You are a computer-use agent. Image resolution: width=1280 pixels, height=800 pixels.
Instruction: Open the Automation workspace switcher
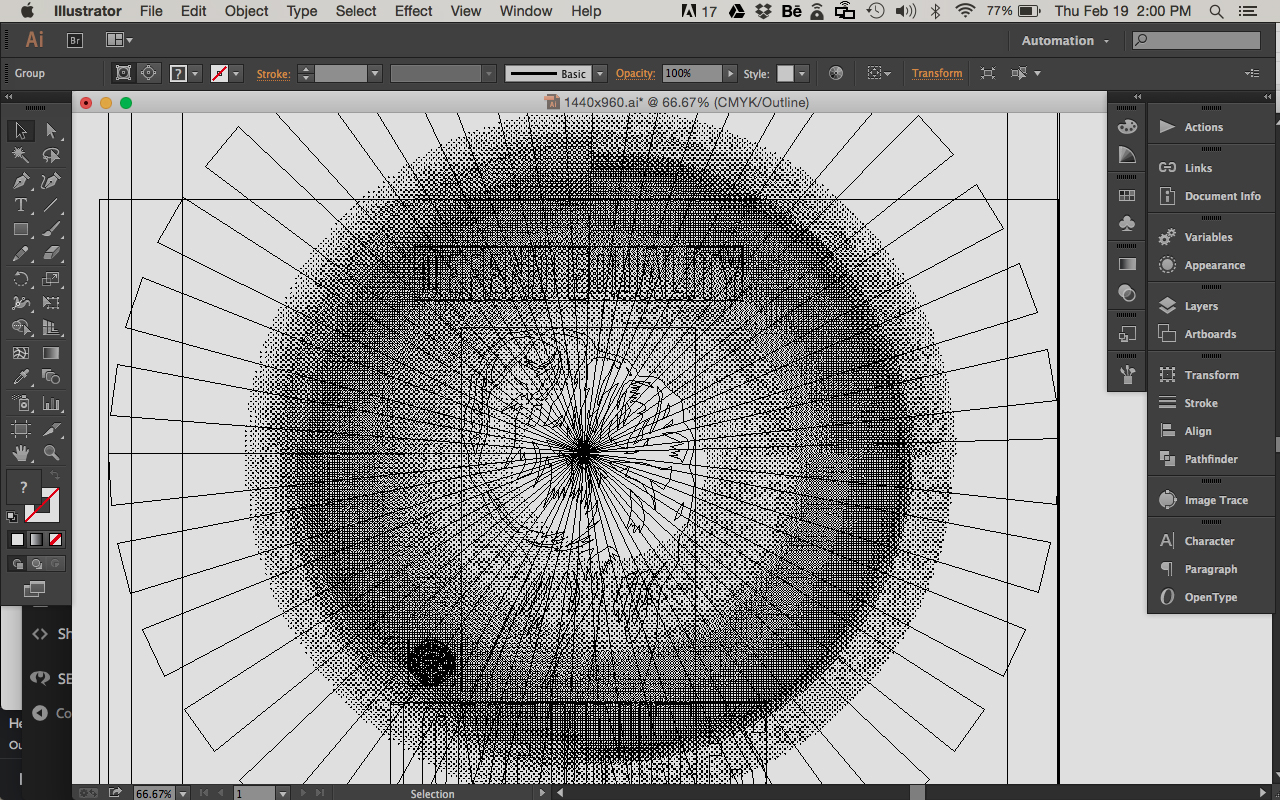[x=1065, y=41]
